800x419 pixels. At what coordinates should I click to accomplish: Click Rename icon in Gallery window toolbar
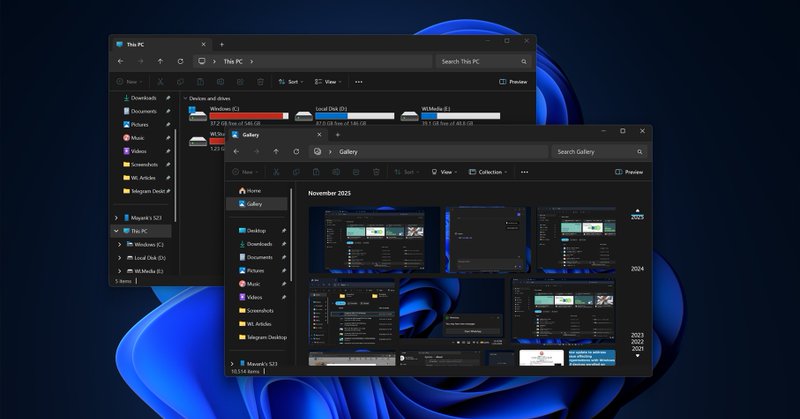(x=336, y=172)
